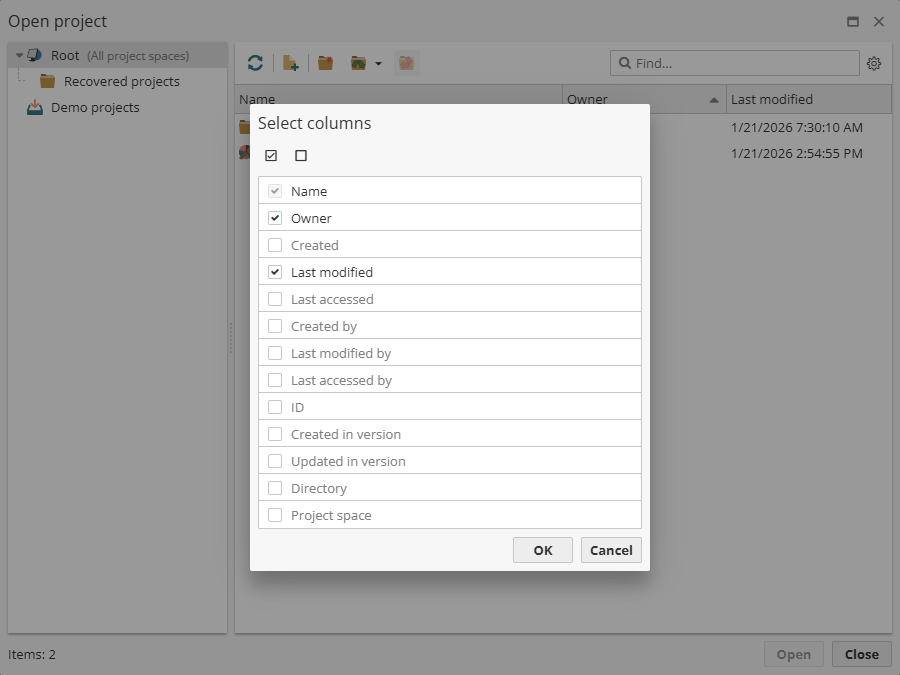Image resolution: width=900 pixels, height=675 pixels.
Task: Click the Deselect all columns icon
Action: pyautogui.click(x=299, y=155)
